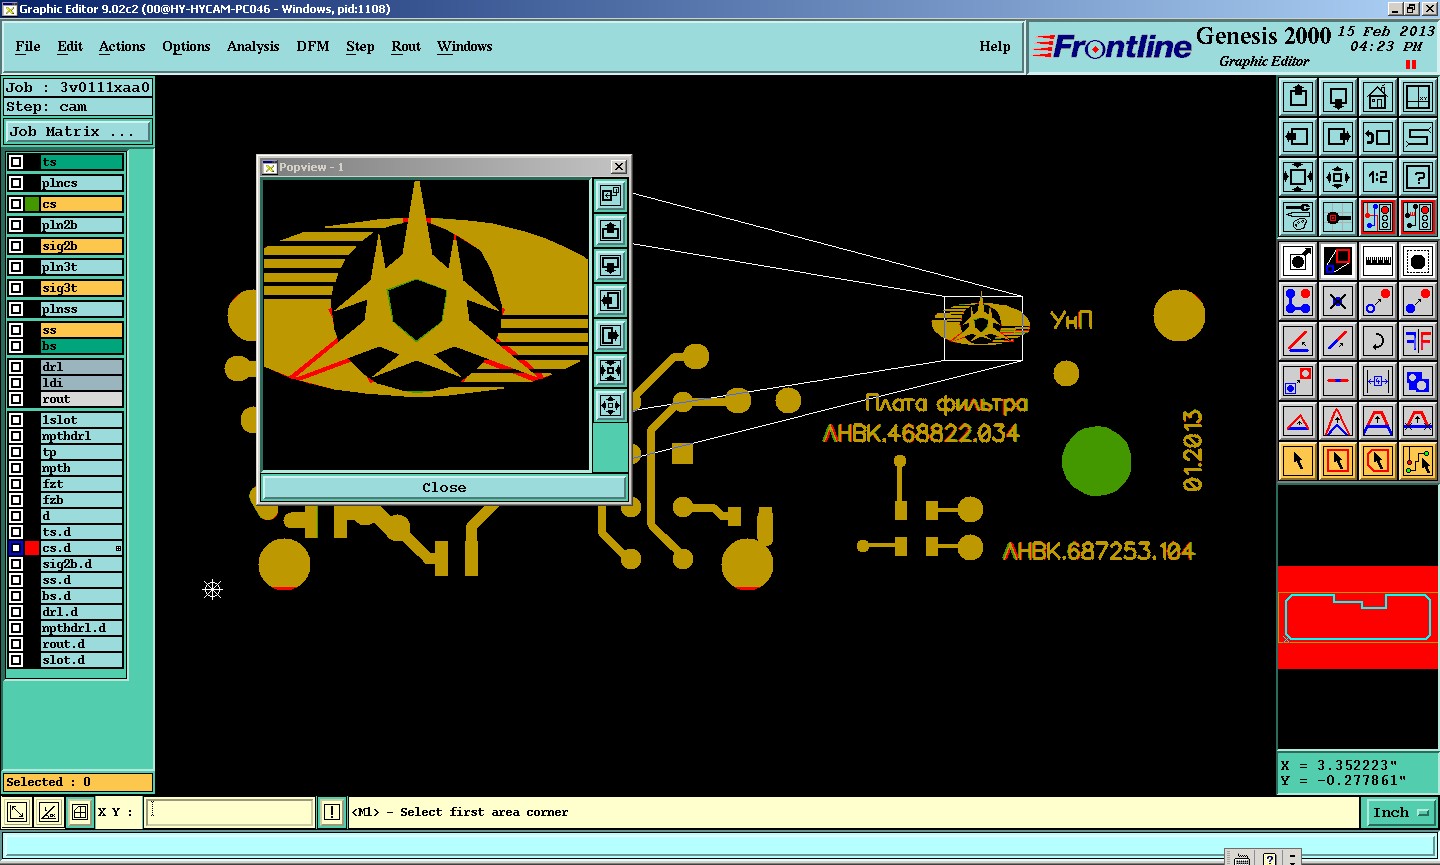Screen dimensions: 1440x865
Task: Select the mpthdrl layer name
Action: [81, 436]
